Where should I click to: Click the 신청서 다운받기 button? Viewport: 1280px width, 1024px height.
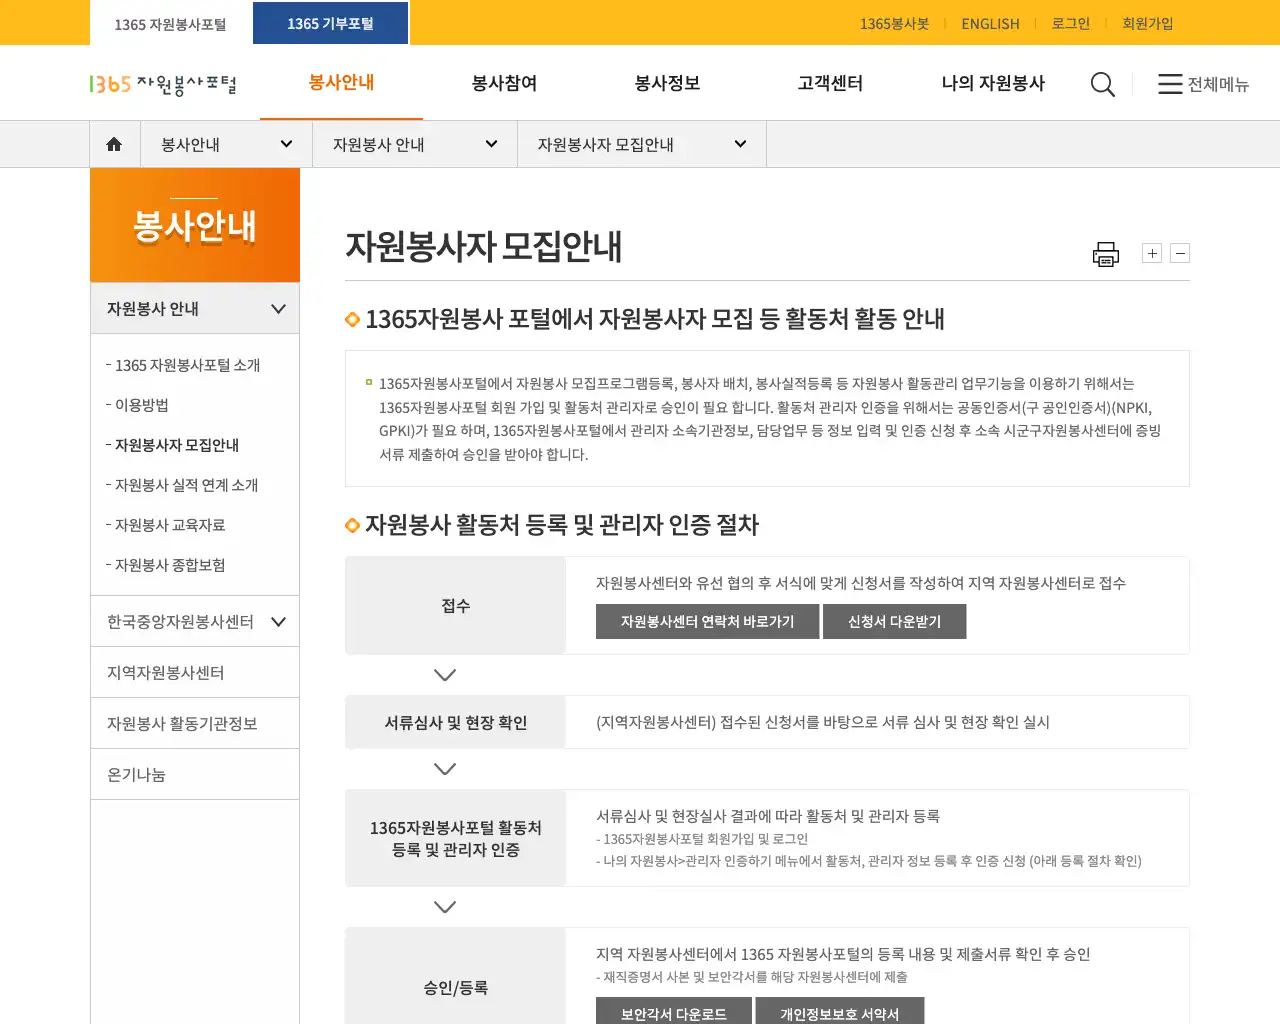point(894,621)
